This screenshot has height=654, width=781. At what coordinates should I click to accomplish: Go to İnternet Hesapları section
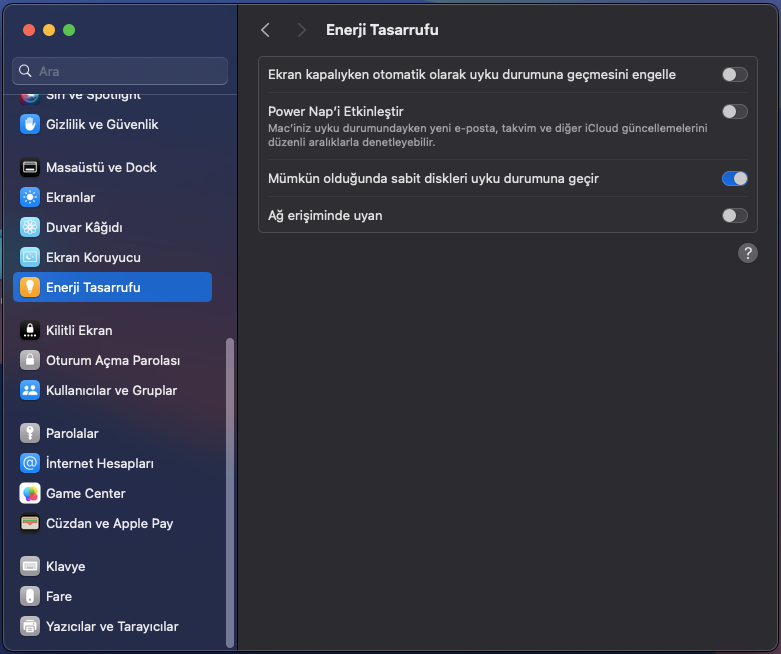point(100,464)
